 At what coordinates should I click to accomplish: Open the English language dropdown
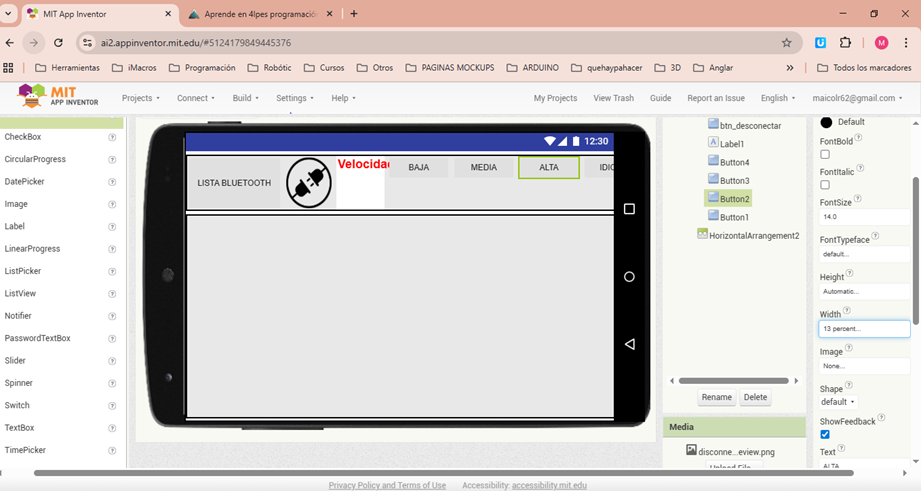(x=778, y=98)
